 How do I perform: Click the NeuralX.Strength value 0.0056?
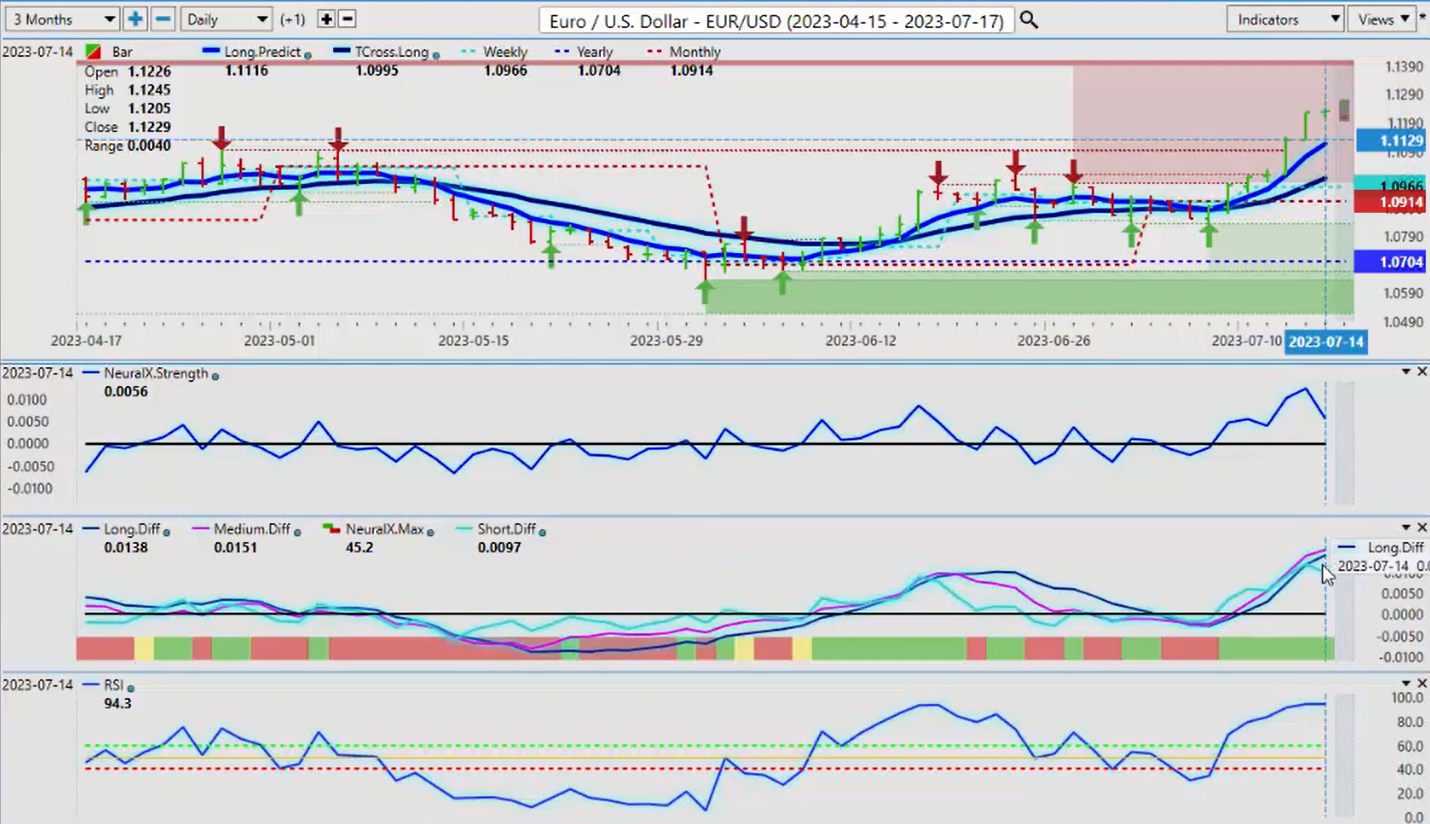[x=126, y=392]
